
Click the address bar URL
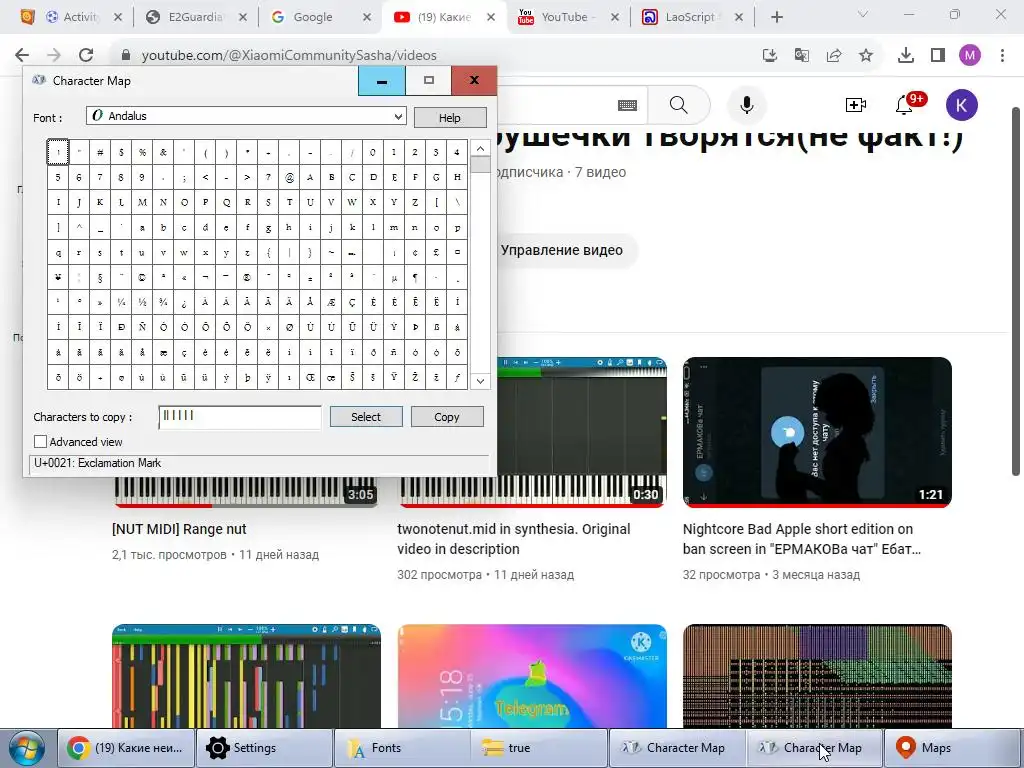[289, 56]
